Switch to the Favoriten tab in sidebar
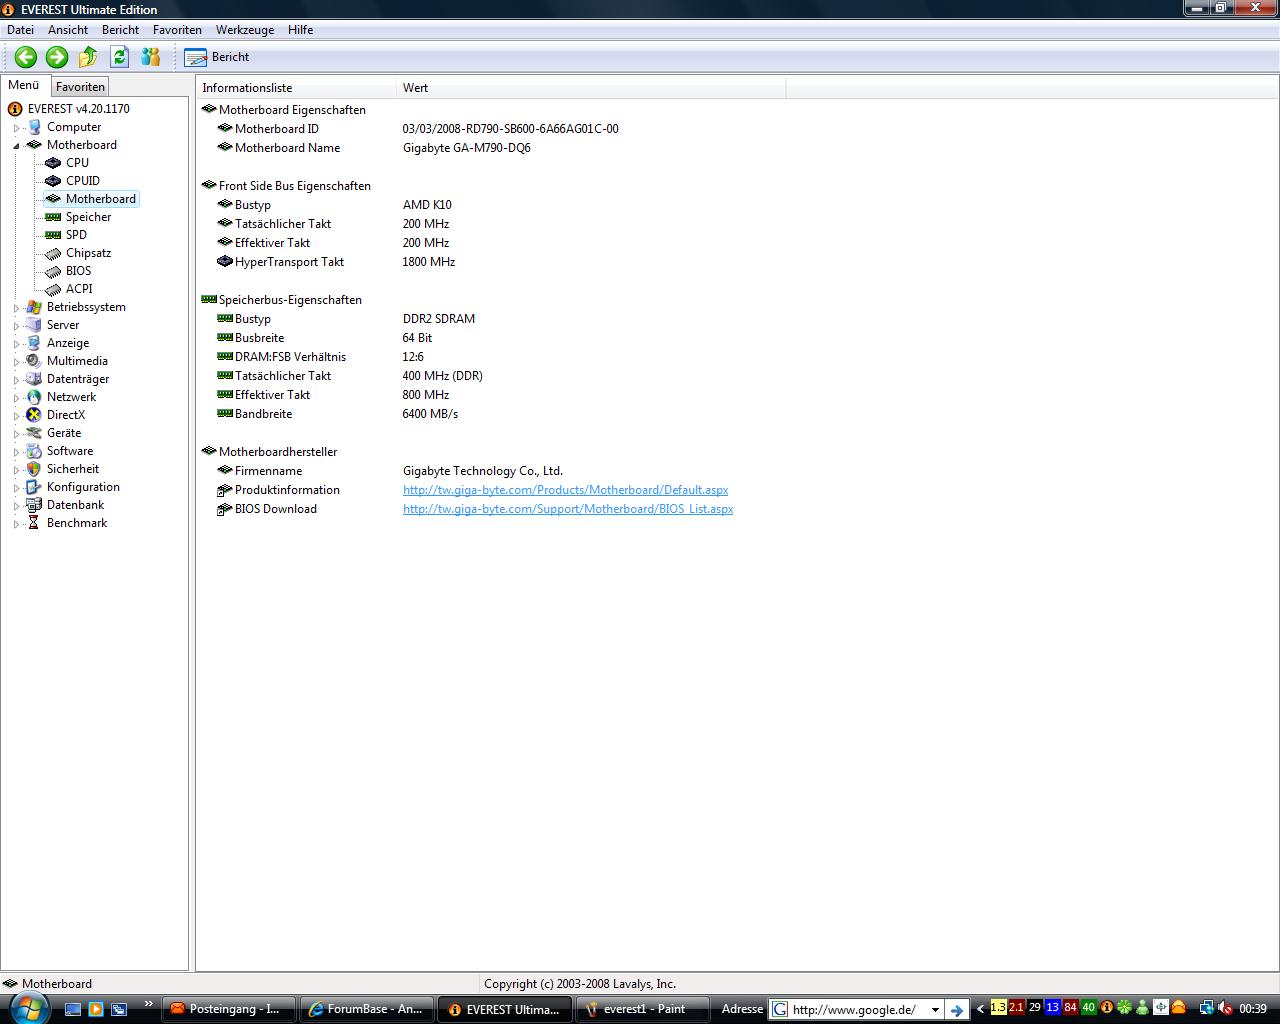The image size is (1280, 1024). coord(80,87)
